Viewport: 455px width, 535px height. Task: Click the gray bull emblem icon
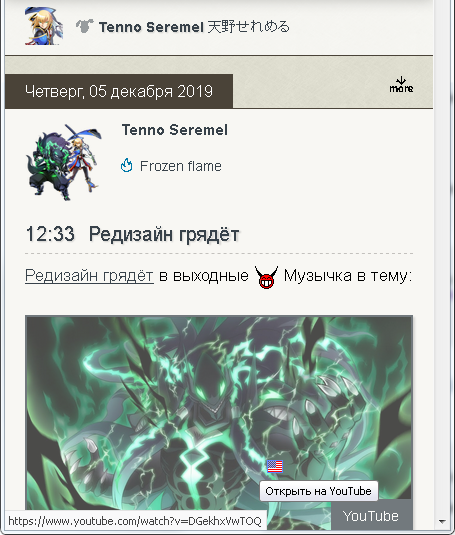tap(84, 26)
